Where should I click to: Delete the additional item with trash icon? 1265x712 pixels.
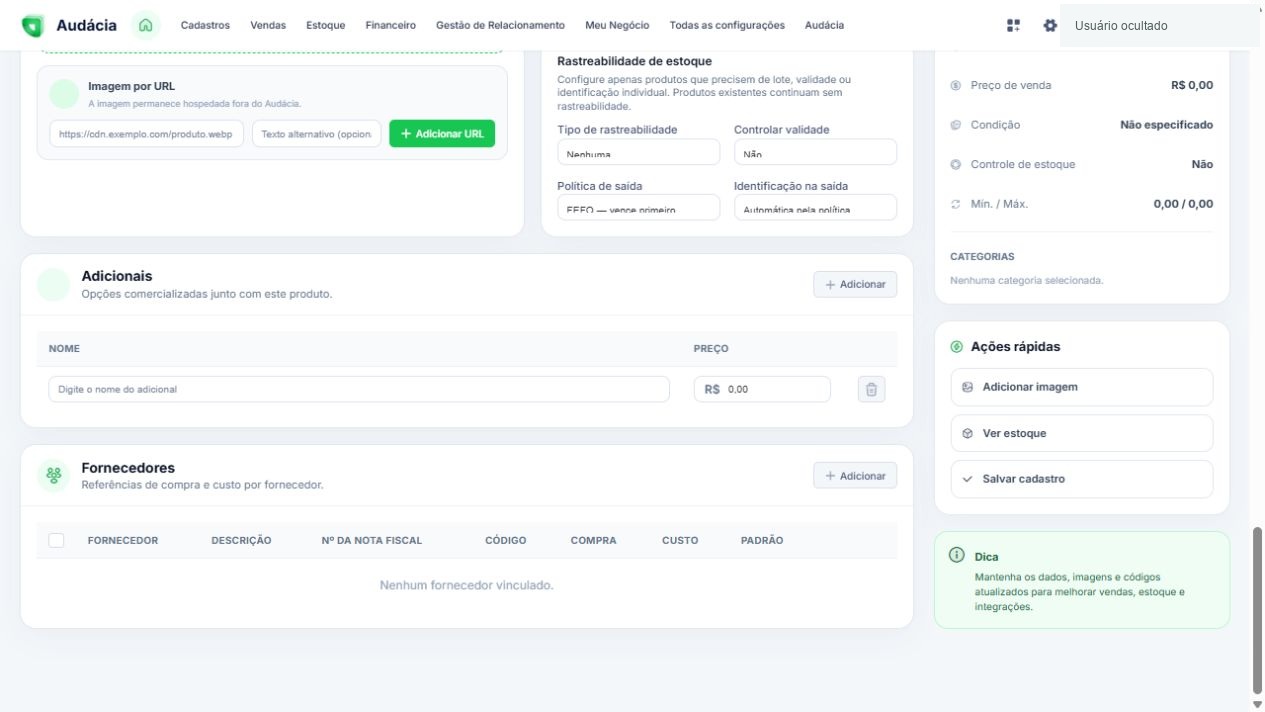pos(871,390)
